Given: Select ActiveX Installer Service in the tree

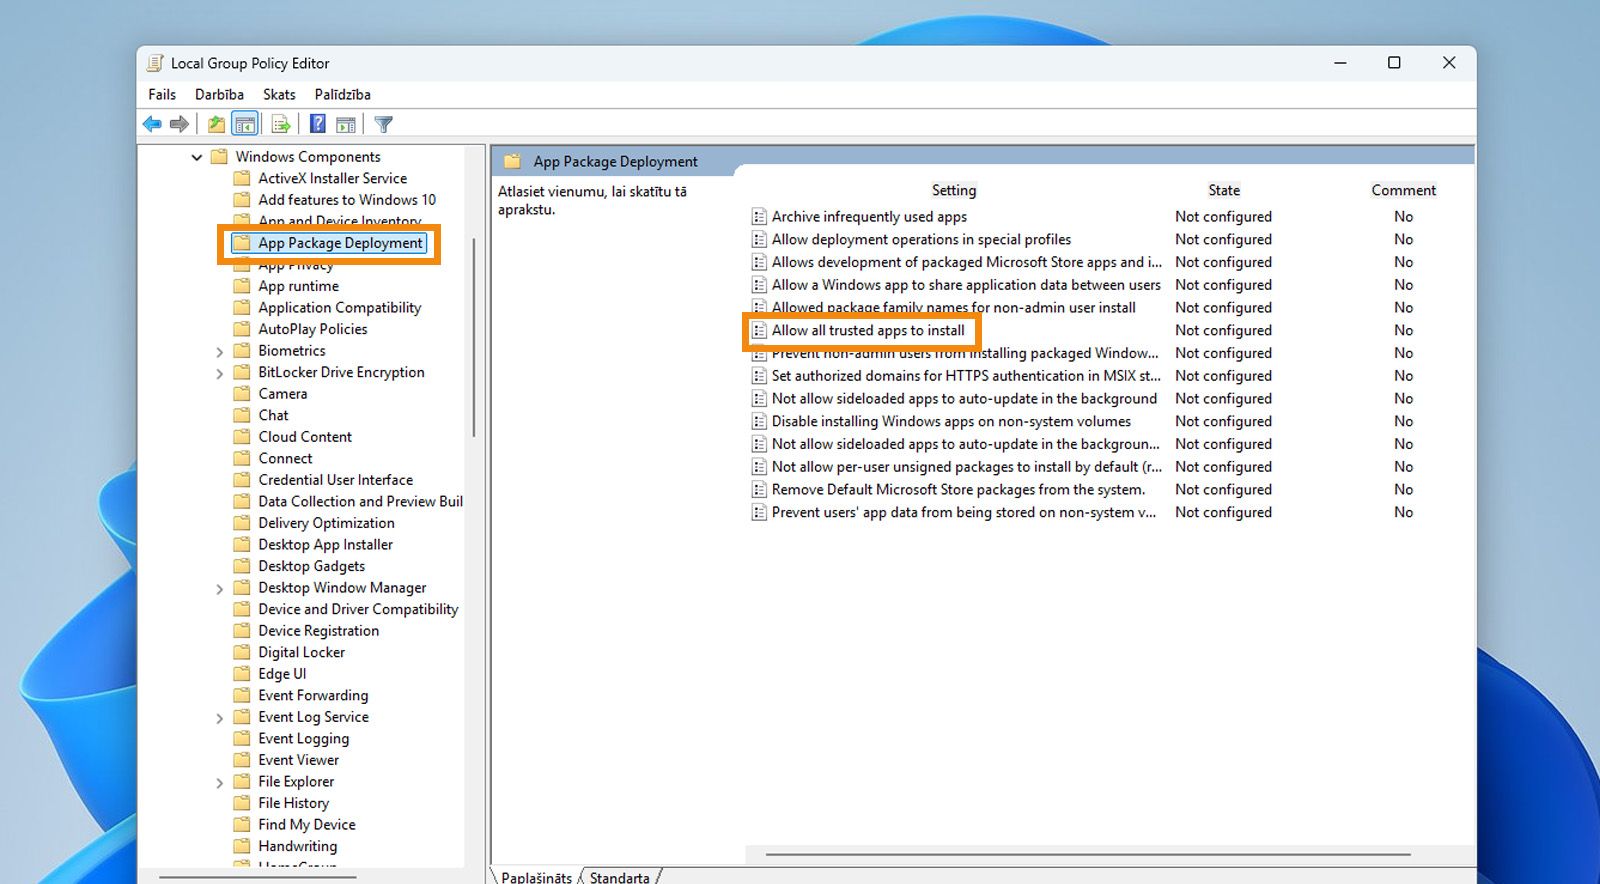Looking at the screenshot, I should [333, 178].
